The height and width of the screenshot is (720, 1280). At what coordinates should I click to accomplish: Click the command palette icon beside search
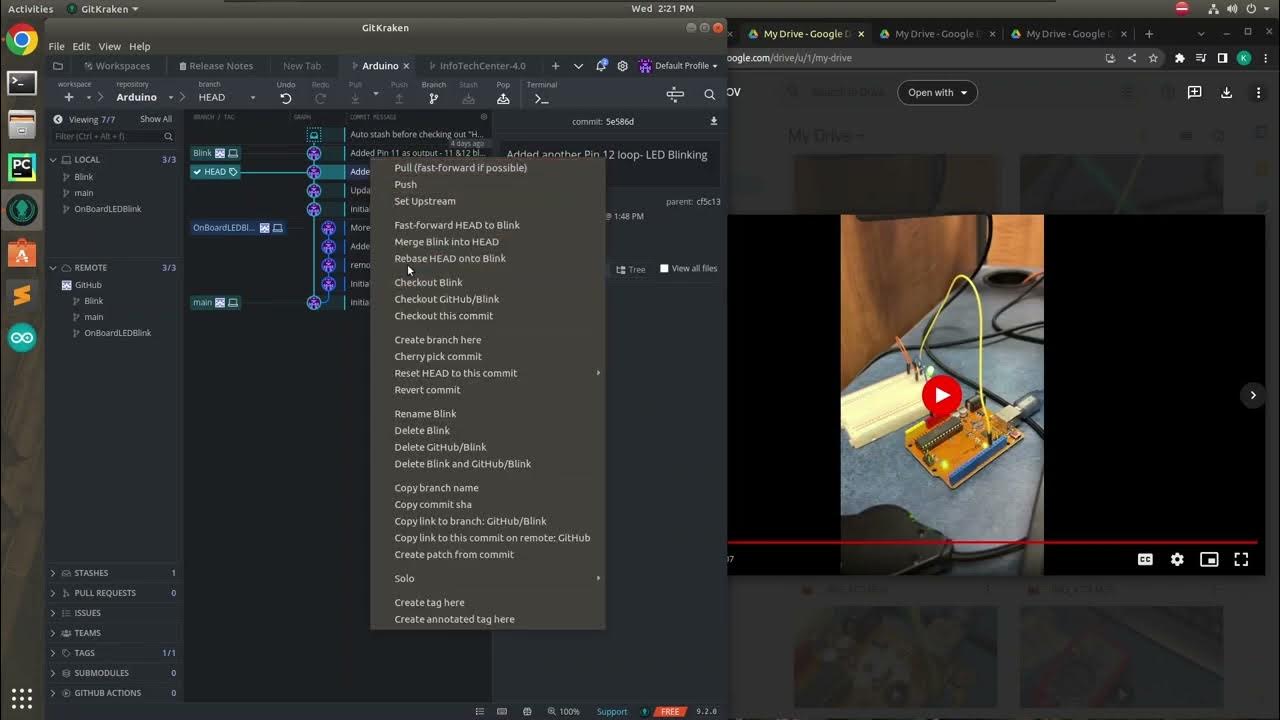[675, 95]
